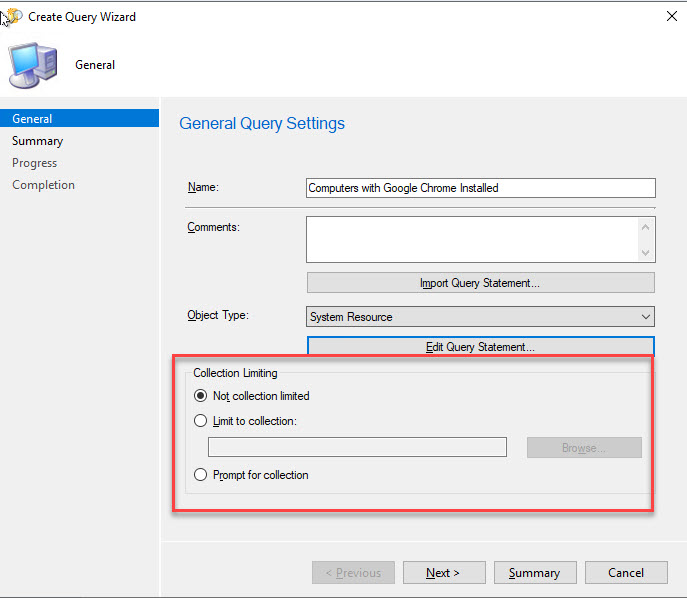Viewport: 687px width, 598px height.
Task: Click into the Name text field
Action: [480, 188]
